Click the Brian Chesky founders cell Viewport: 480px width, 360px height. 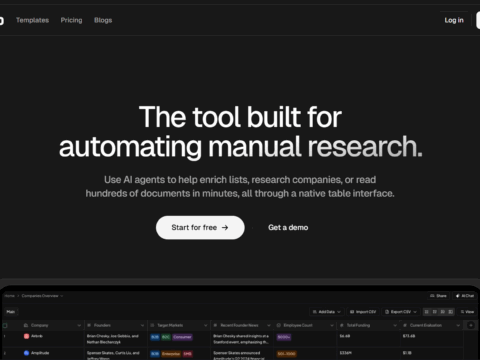[113, 339]
